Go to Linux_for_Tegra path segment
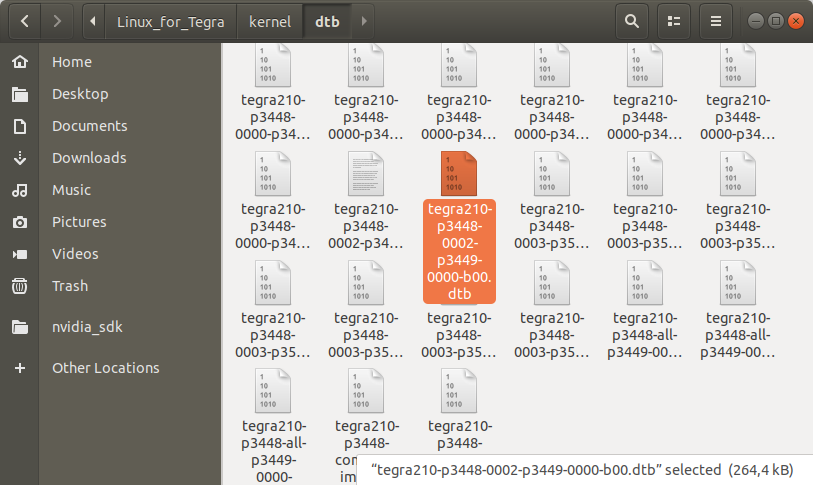The width and height of the screenshot is (813, 485). tap(170, 20)
